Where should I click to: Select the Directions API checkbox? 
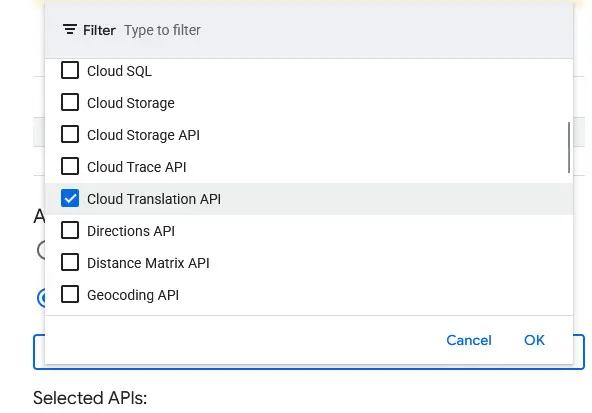point(70,230)
